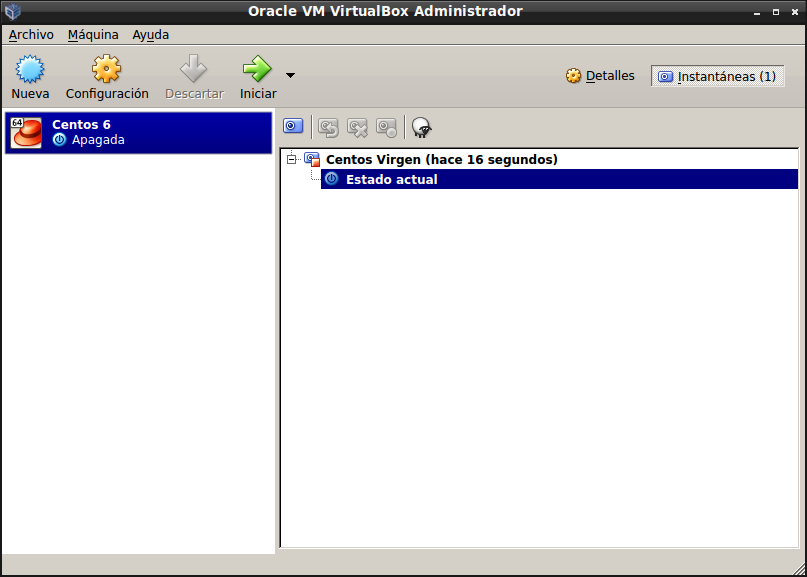Click the VirtualBox title bar icon

[13, 11]
